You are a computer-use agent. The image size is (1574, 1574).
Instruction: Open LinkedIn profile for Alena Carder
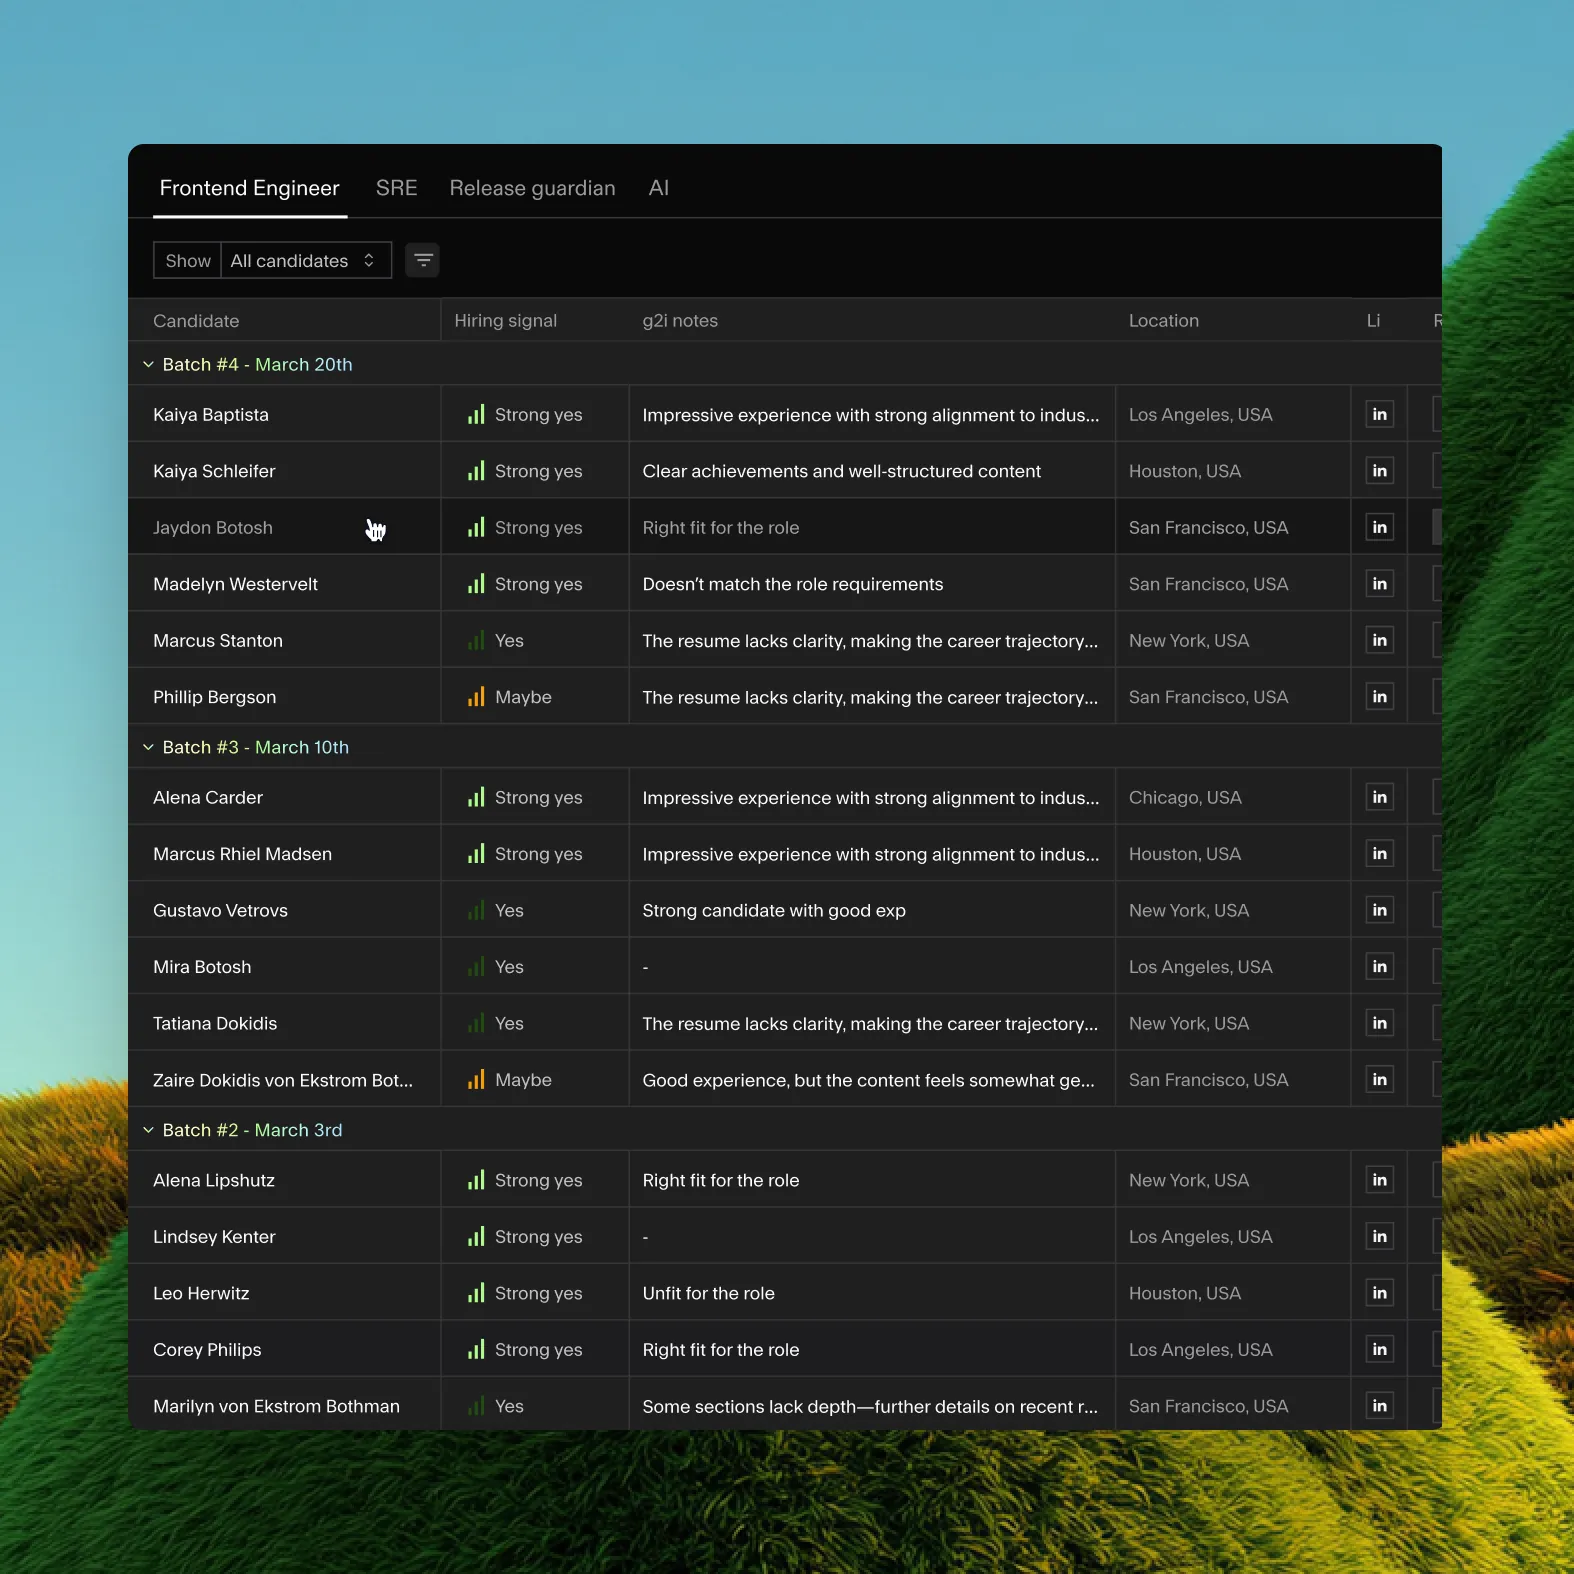[x=1379, y=797]
